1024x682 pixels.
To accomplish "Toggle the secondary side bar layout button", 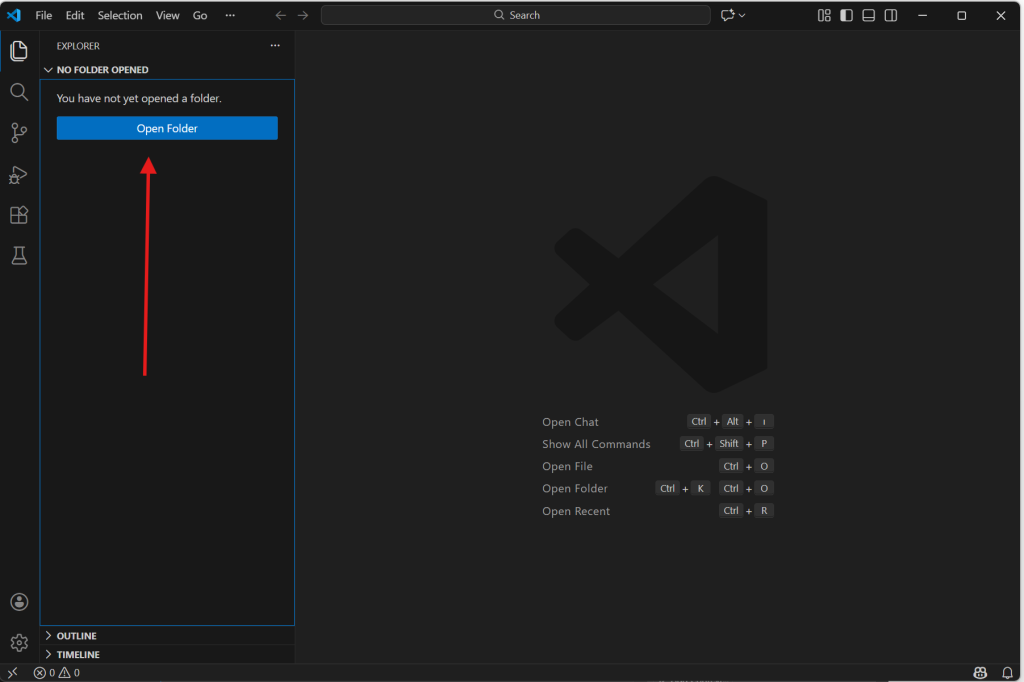I will 890,15.
